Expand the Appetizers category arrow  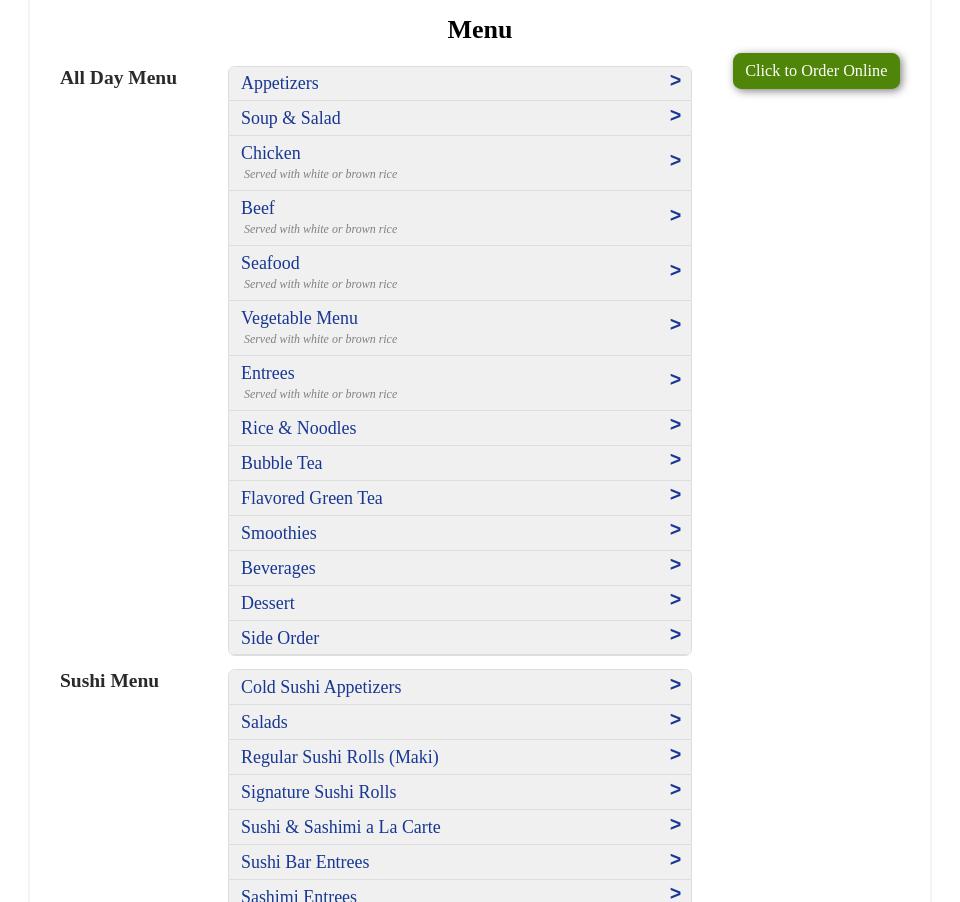675,81
